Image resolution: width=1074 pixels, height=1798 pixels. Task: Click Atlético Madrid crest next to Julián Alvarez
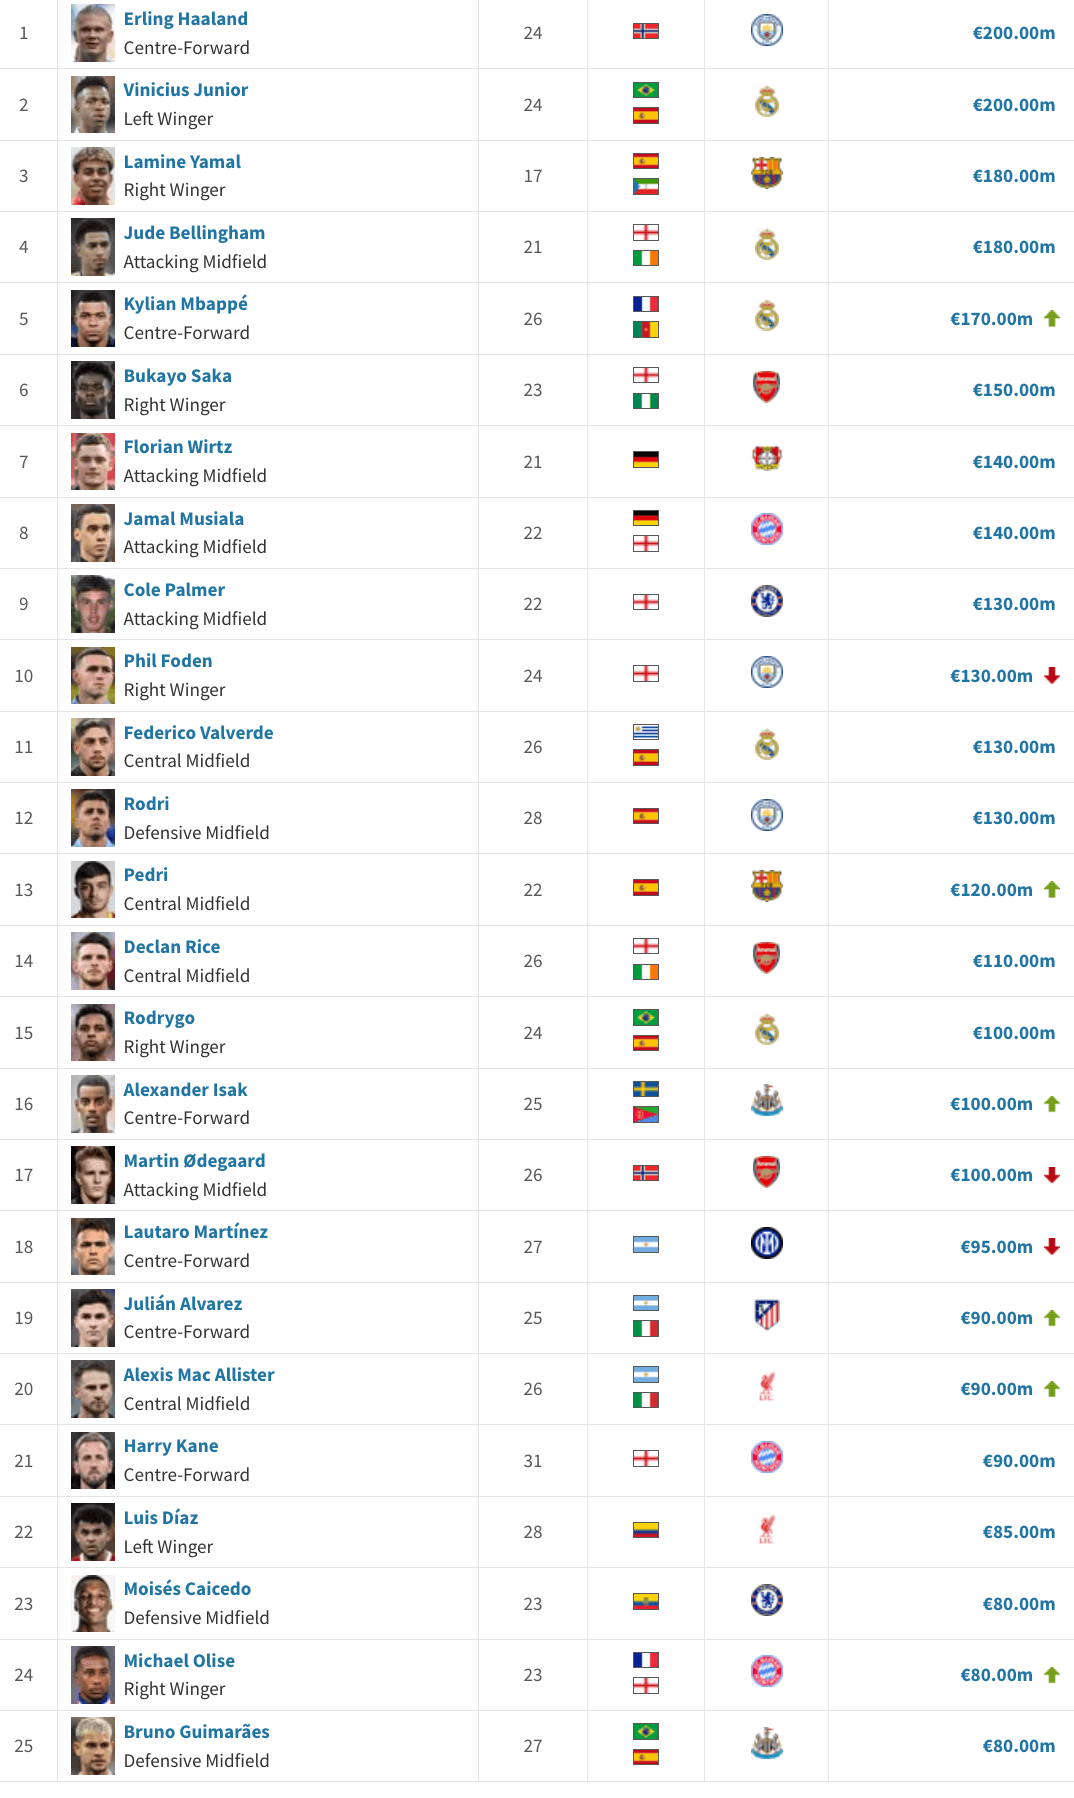click(766, 1315)
